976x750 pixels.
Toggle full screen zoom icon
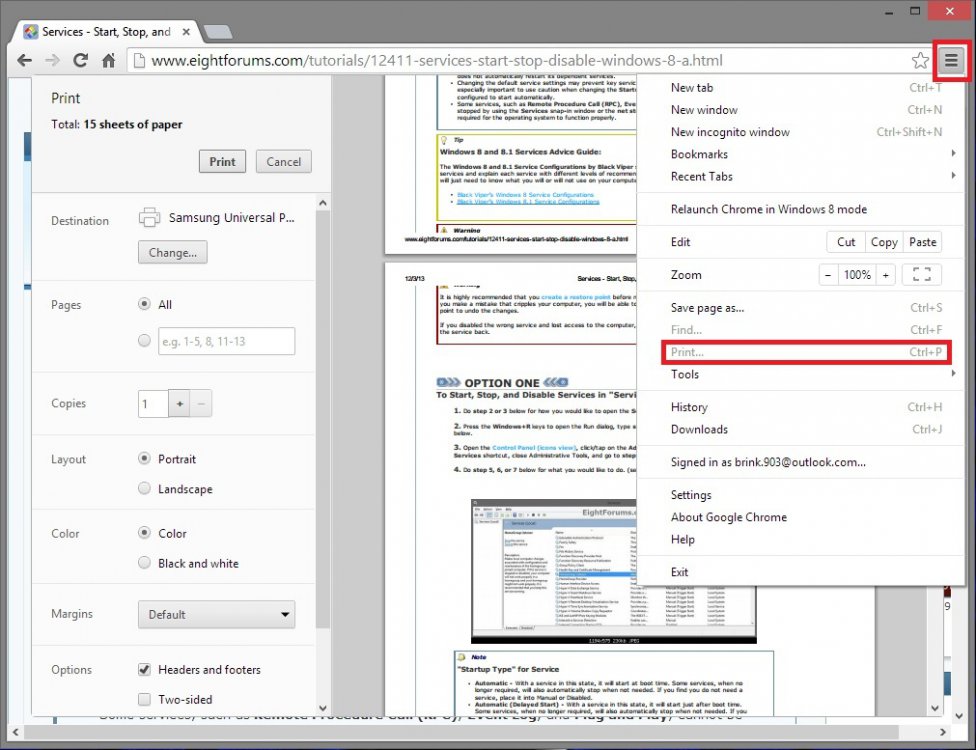click(x=921, y=274)
